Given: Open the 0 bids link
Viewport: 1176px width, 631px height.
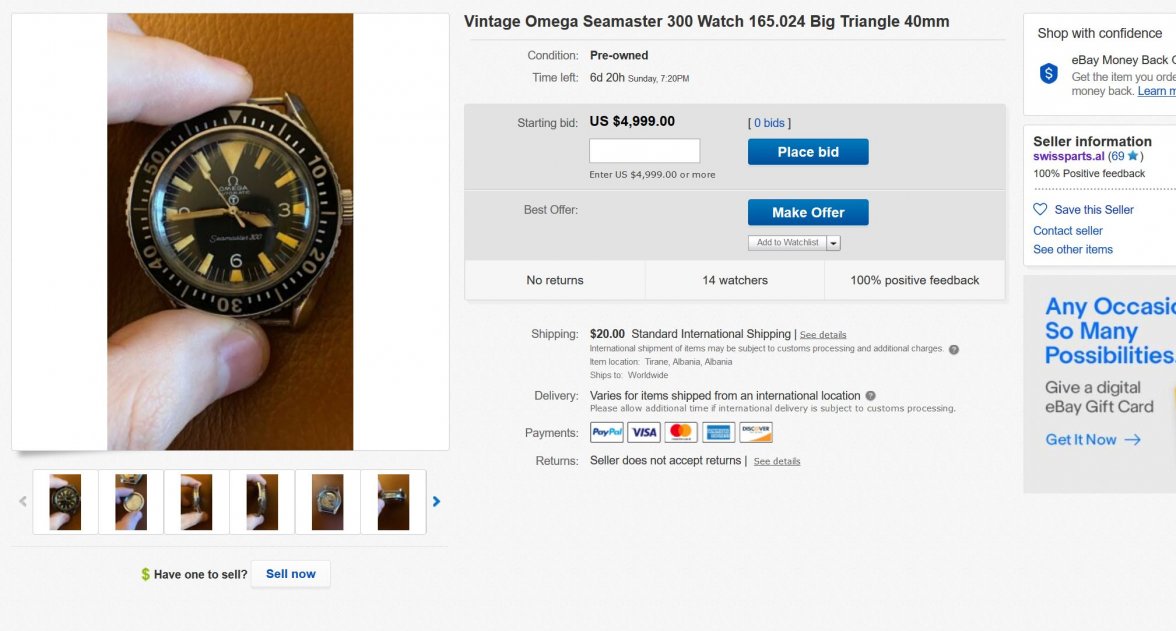Looking at the screenshot, I should [x=769, y=123].
